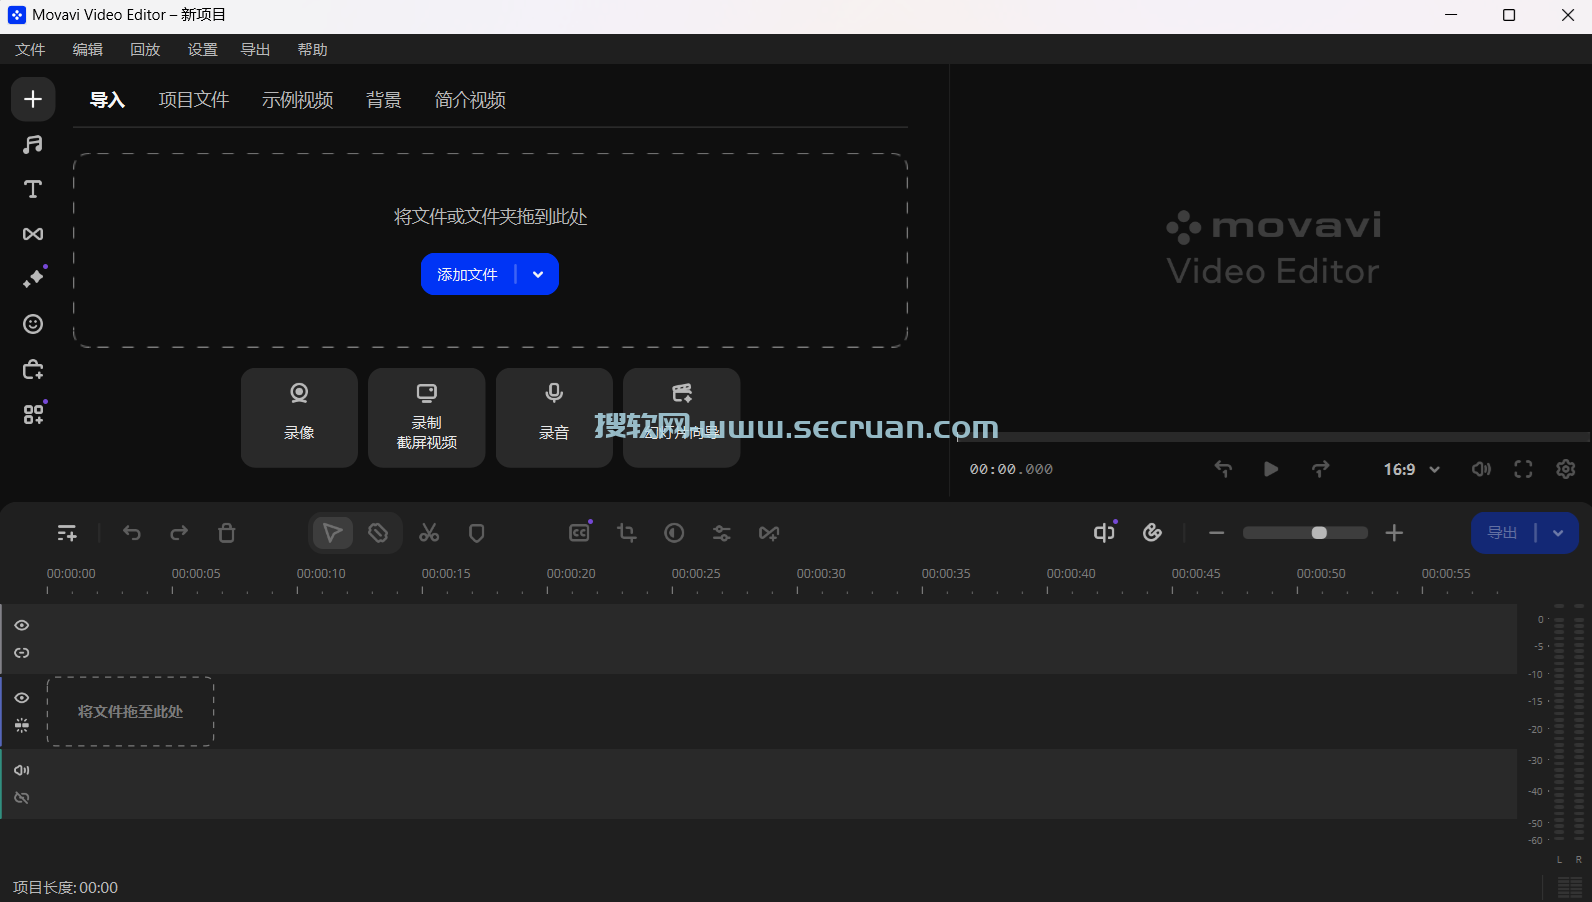
Task: Split clip with scissors icon
Action: (x=429, y=533)
